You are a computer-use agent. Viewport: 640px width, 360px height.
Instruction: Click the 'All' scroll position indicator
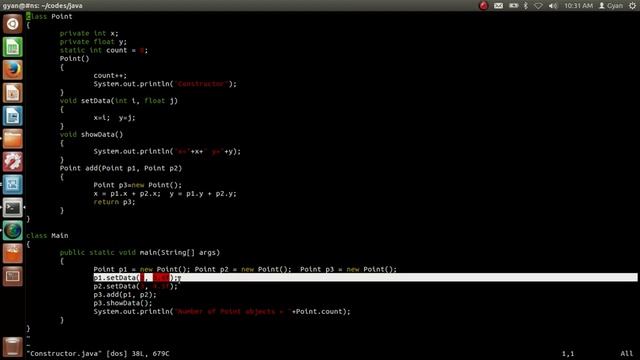pyautogui.click(x=627, y=353)
